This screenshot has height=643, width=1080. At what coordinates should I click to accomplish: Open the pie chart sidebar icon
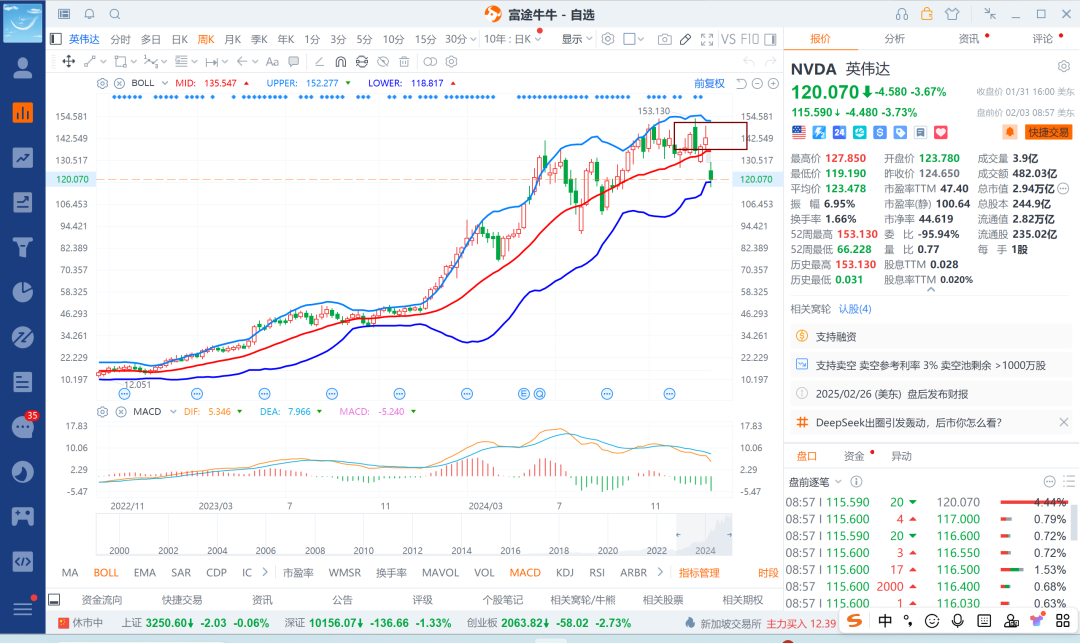pyautogui.click(x=23, y=292)
